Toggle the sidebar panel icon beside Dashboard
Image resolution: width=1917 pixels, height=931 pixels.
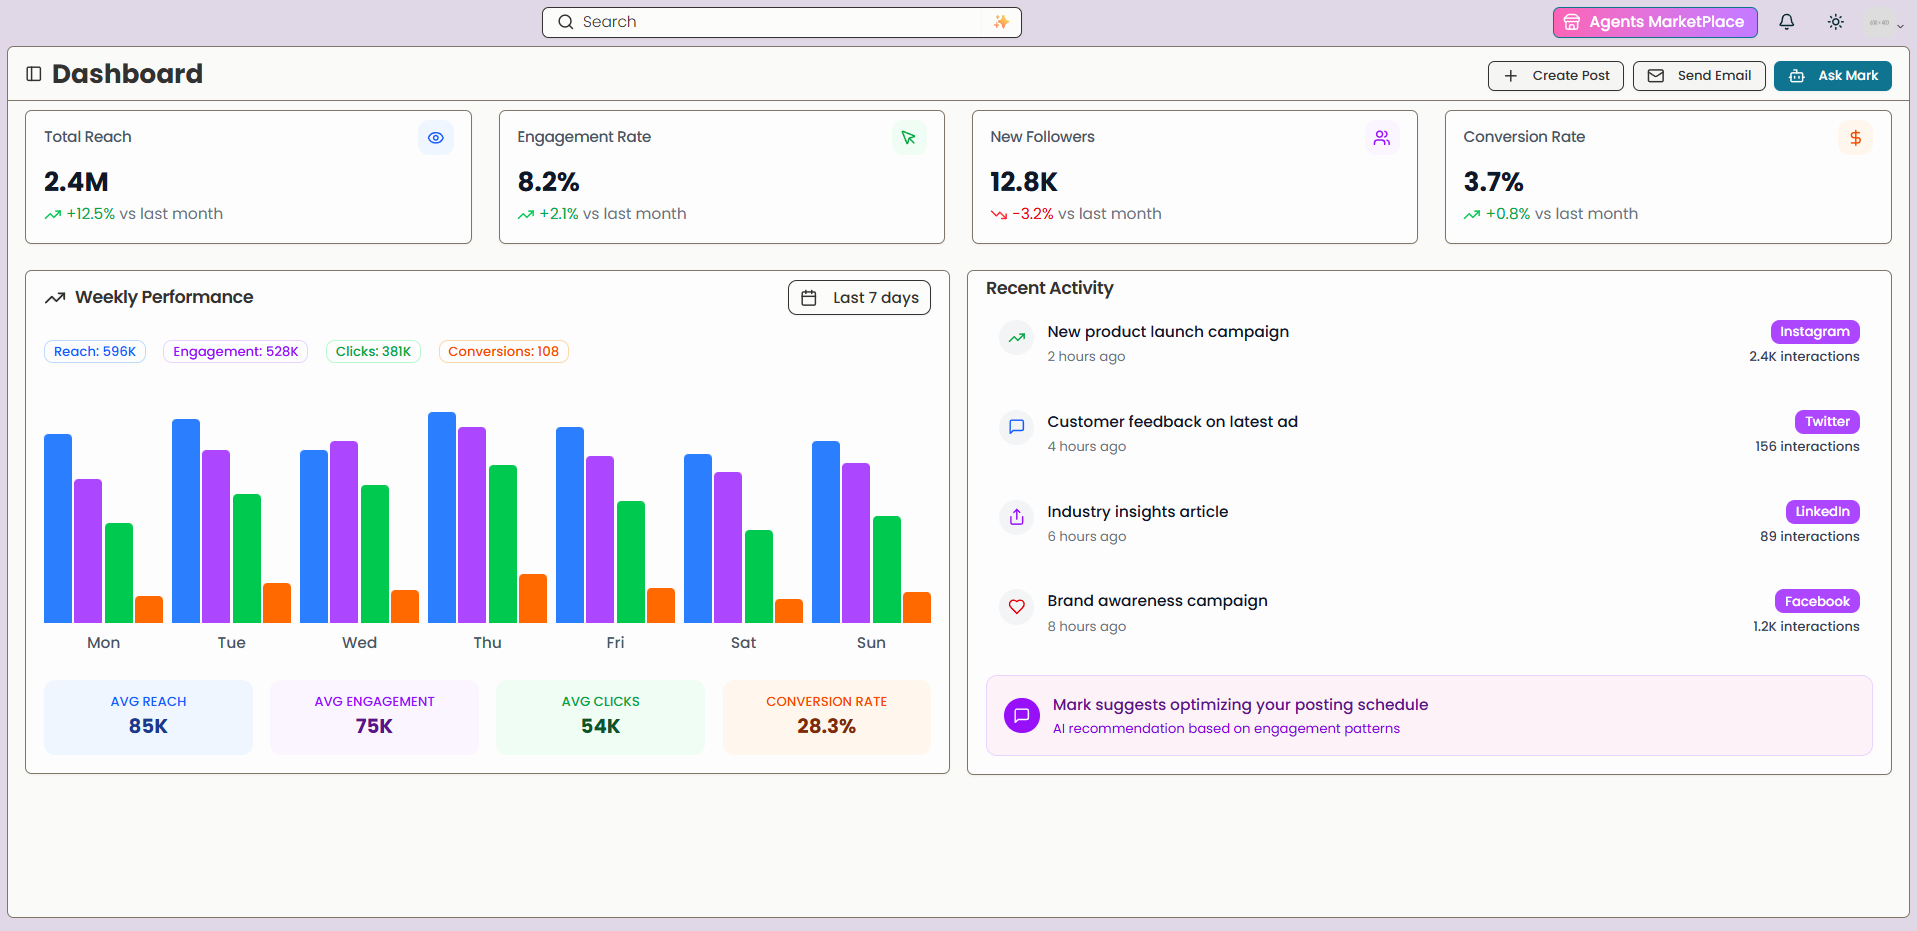point(34,74)
